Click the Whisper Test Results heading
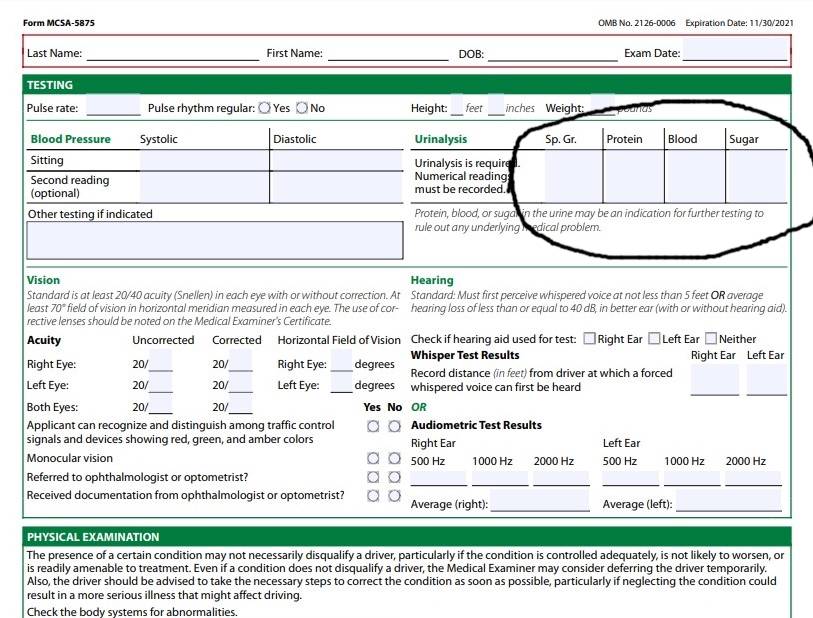Image resolution: width=813 pixels, height=618 pixels. point(465,355)
